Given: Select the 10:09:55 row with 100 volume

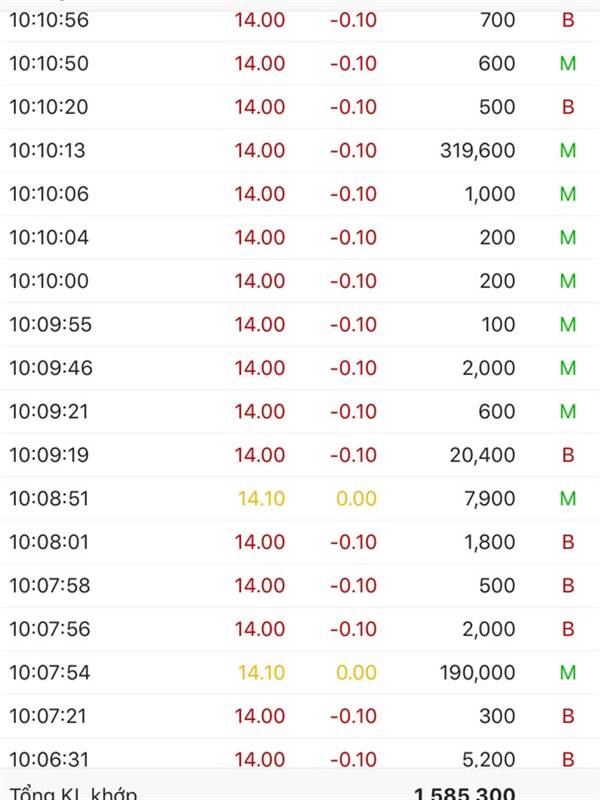Looking at the screenshot, I should point(300,324).
